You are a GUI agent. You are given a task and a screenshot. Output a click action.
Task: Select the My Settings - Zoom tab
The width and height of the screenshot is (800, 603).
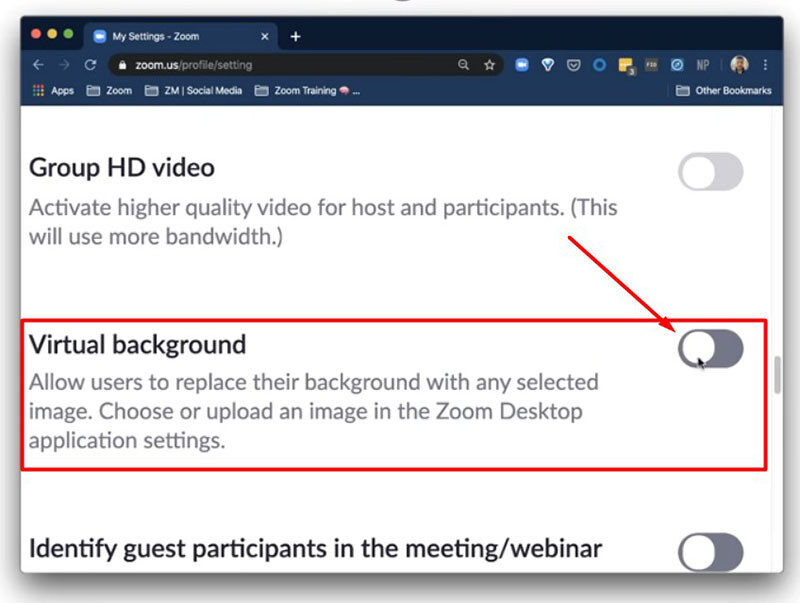click(181, 36)
